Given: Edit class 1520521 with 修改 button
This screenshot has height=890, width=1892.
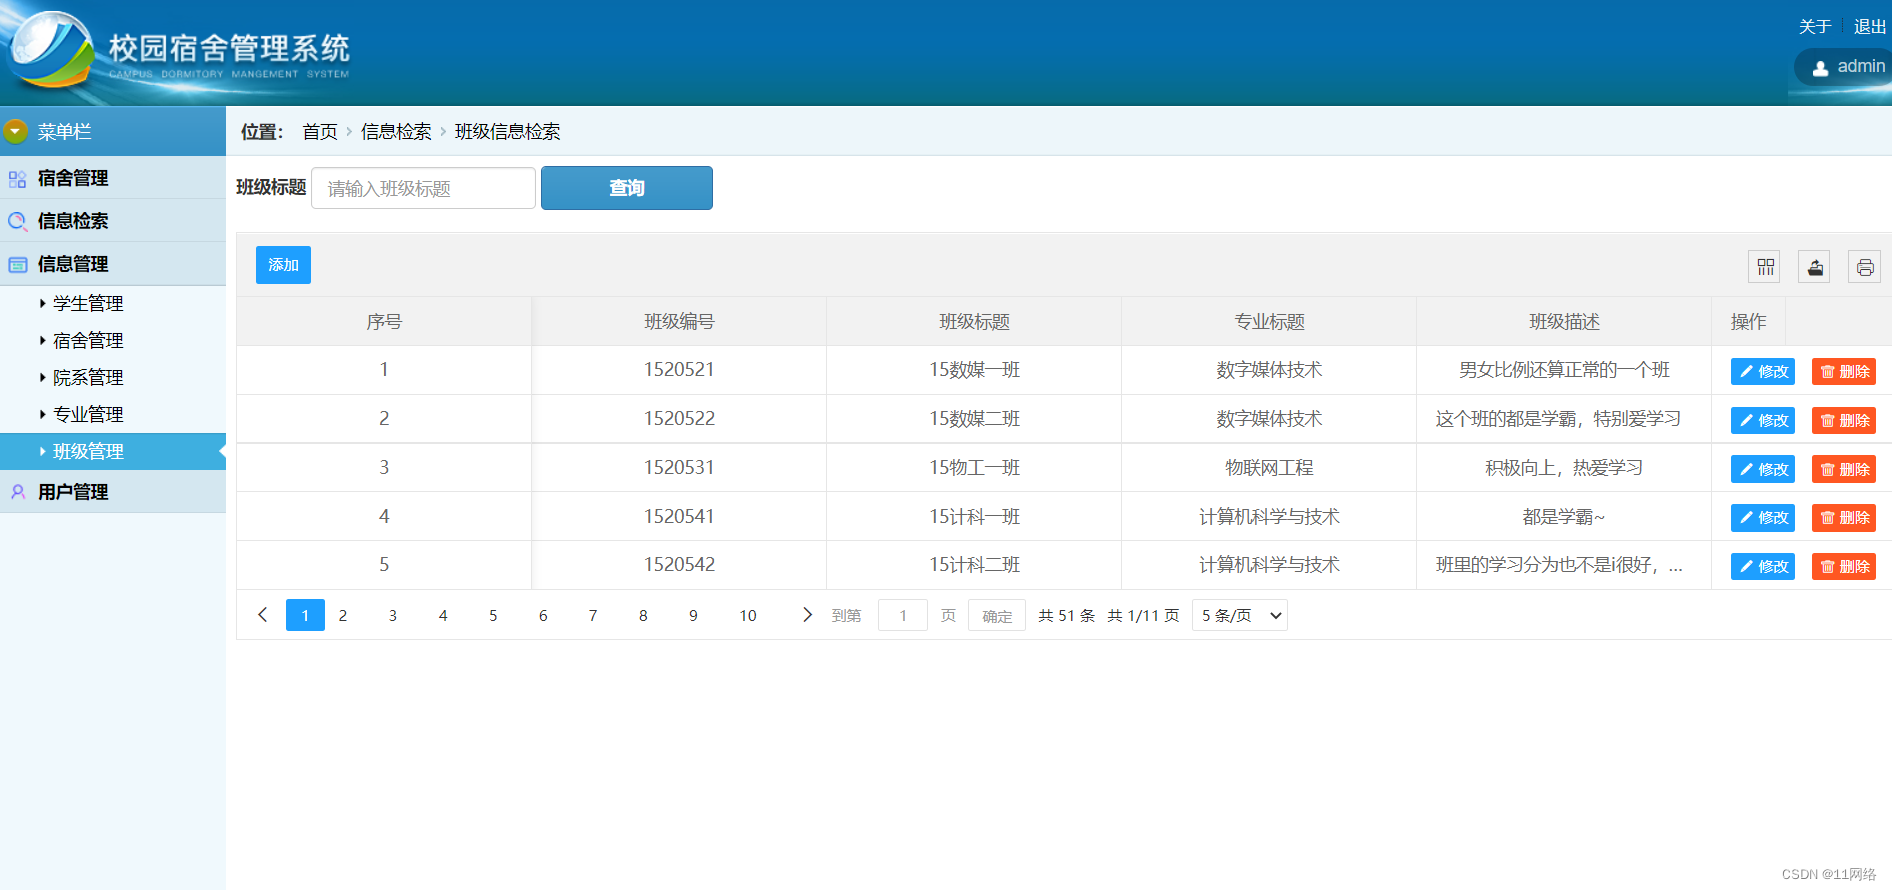Looking at the screenshot, I should (x=1762, y=371).
